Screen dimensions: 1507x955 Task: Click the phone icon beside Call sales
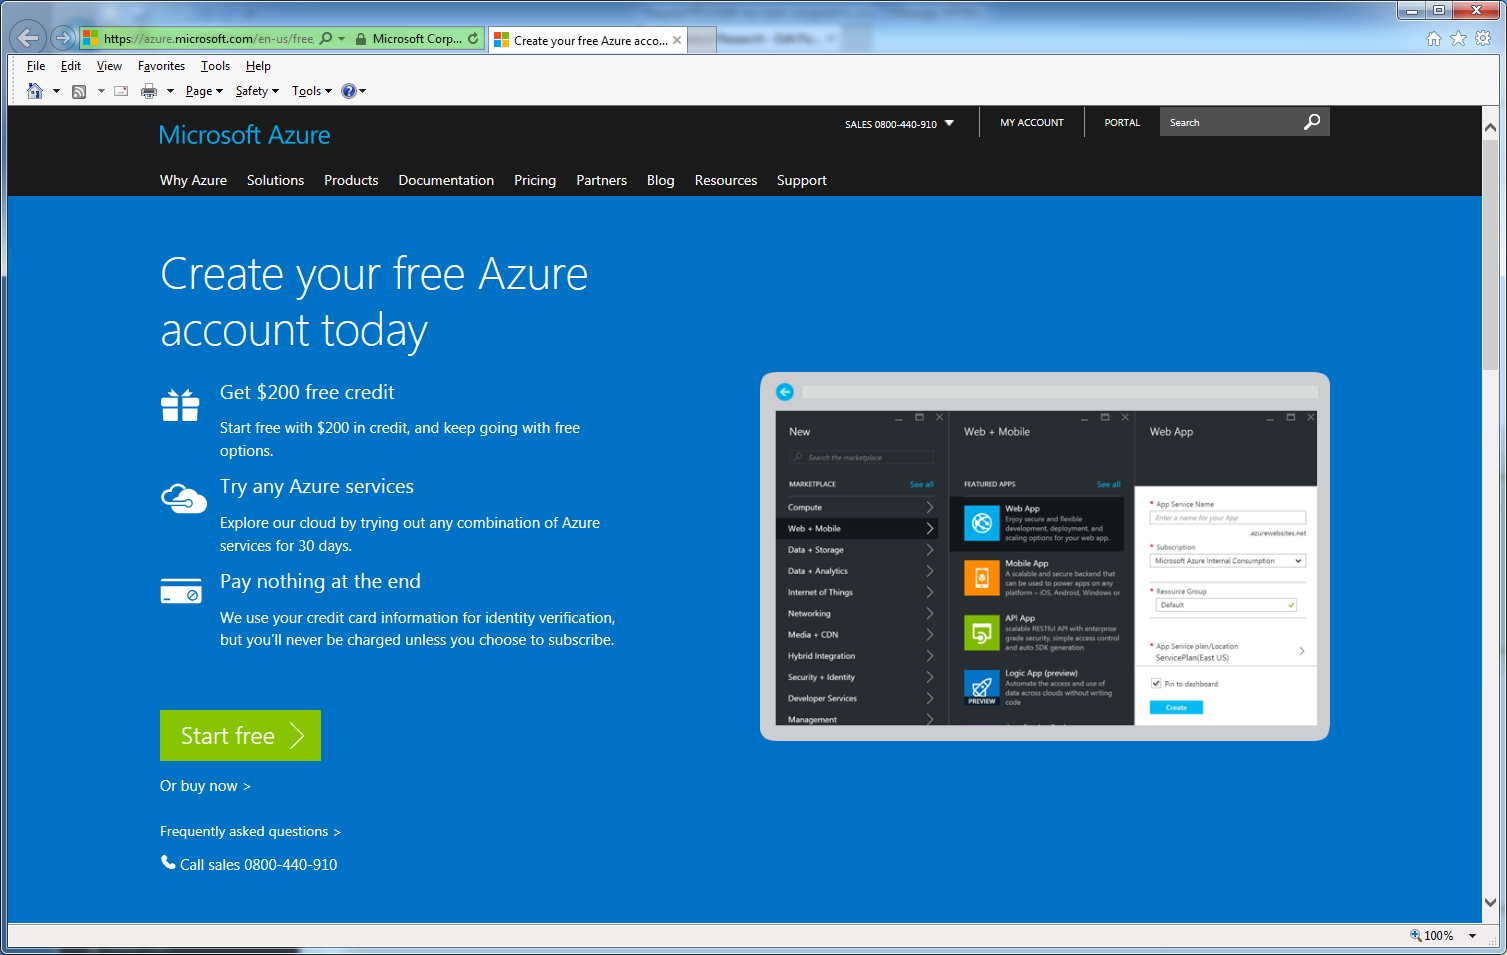click(168, 862)
